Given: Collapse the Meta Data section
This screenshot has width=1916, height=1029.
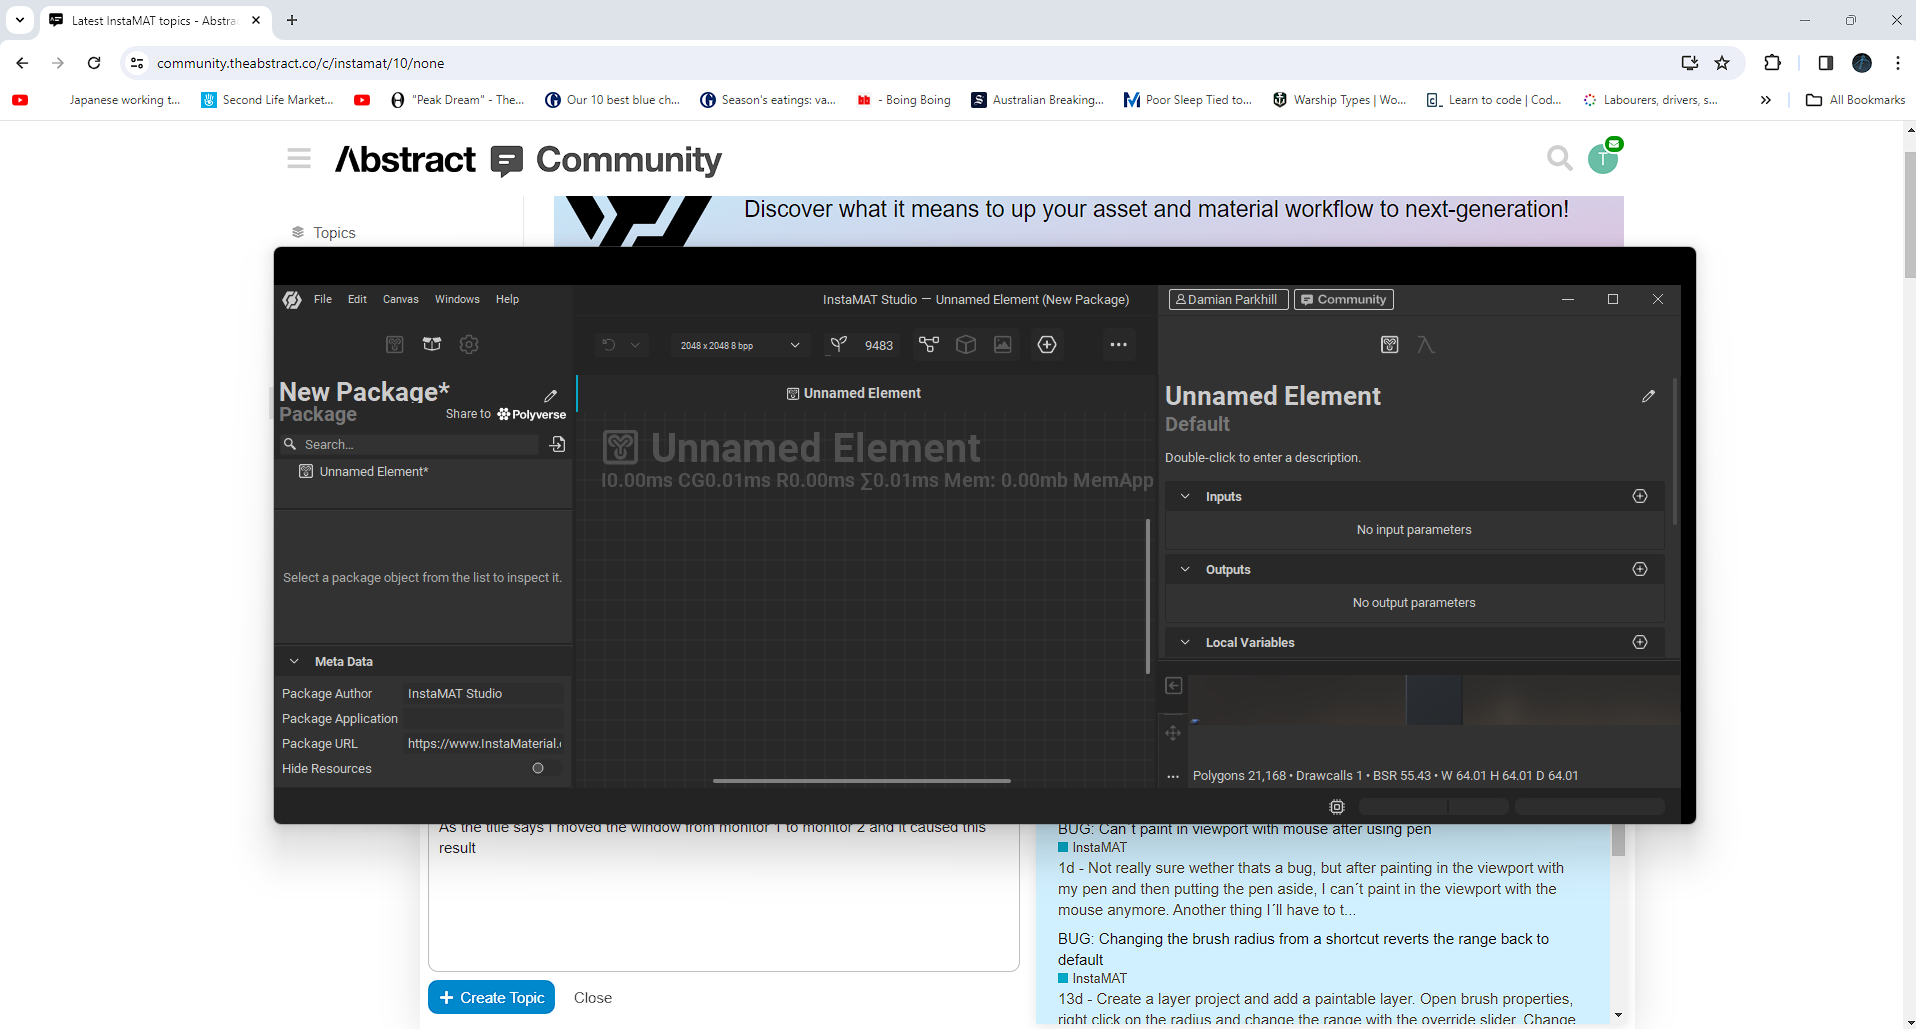Looking at the screenshot, I should 294,661.
